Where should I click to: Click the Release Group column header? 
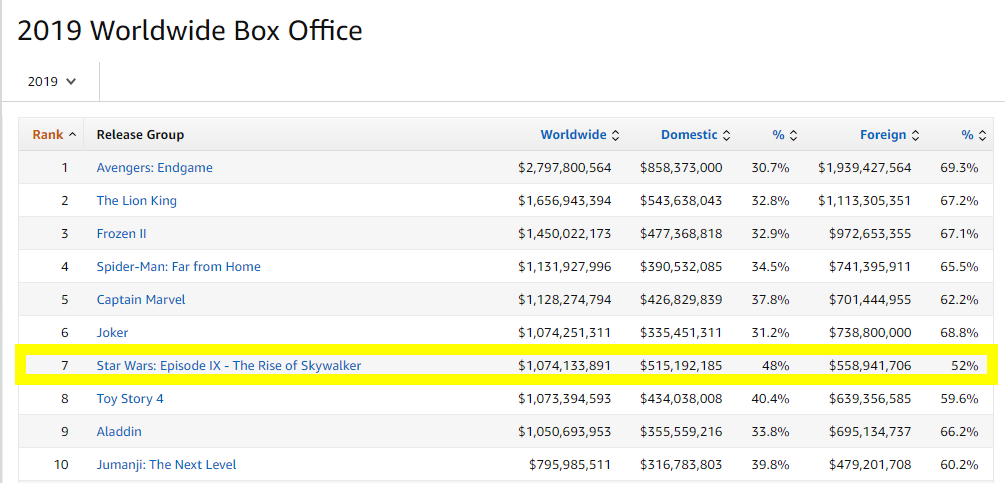pos(140,135)
